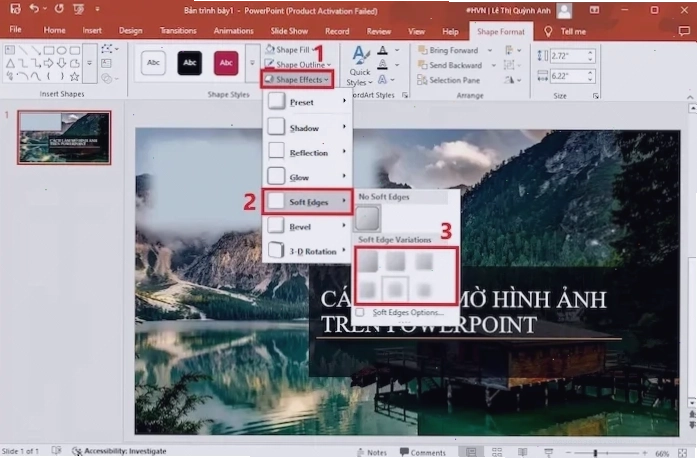Select the rectangle shape in gallery
The height and width of the screenshot is (458, 697).
(49, 50)
